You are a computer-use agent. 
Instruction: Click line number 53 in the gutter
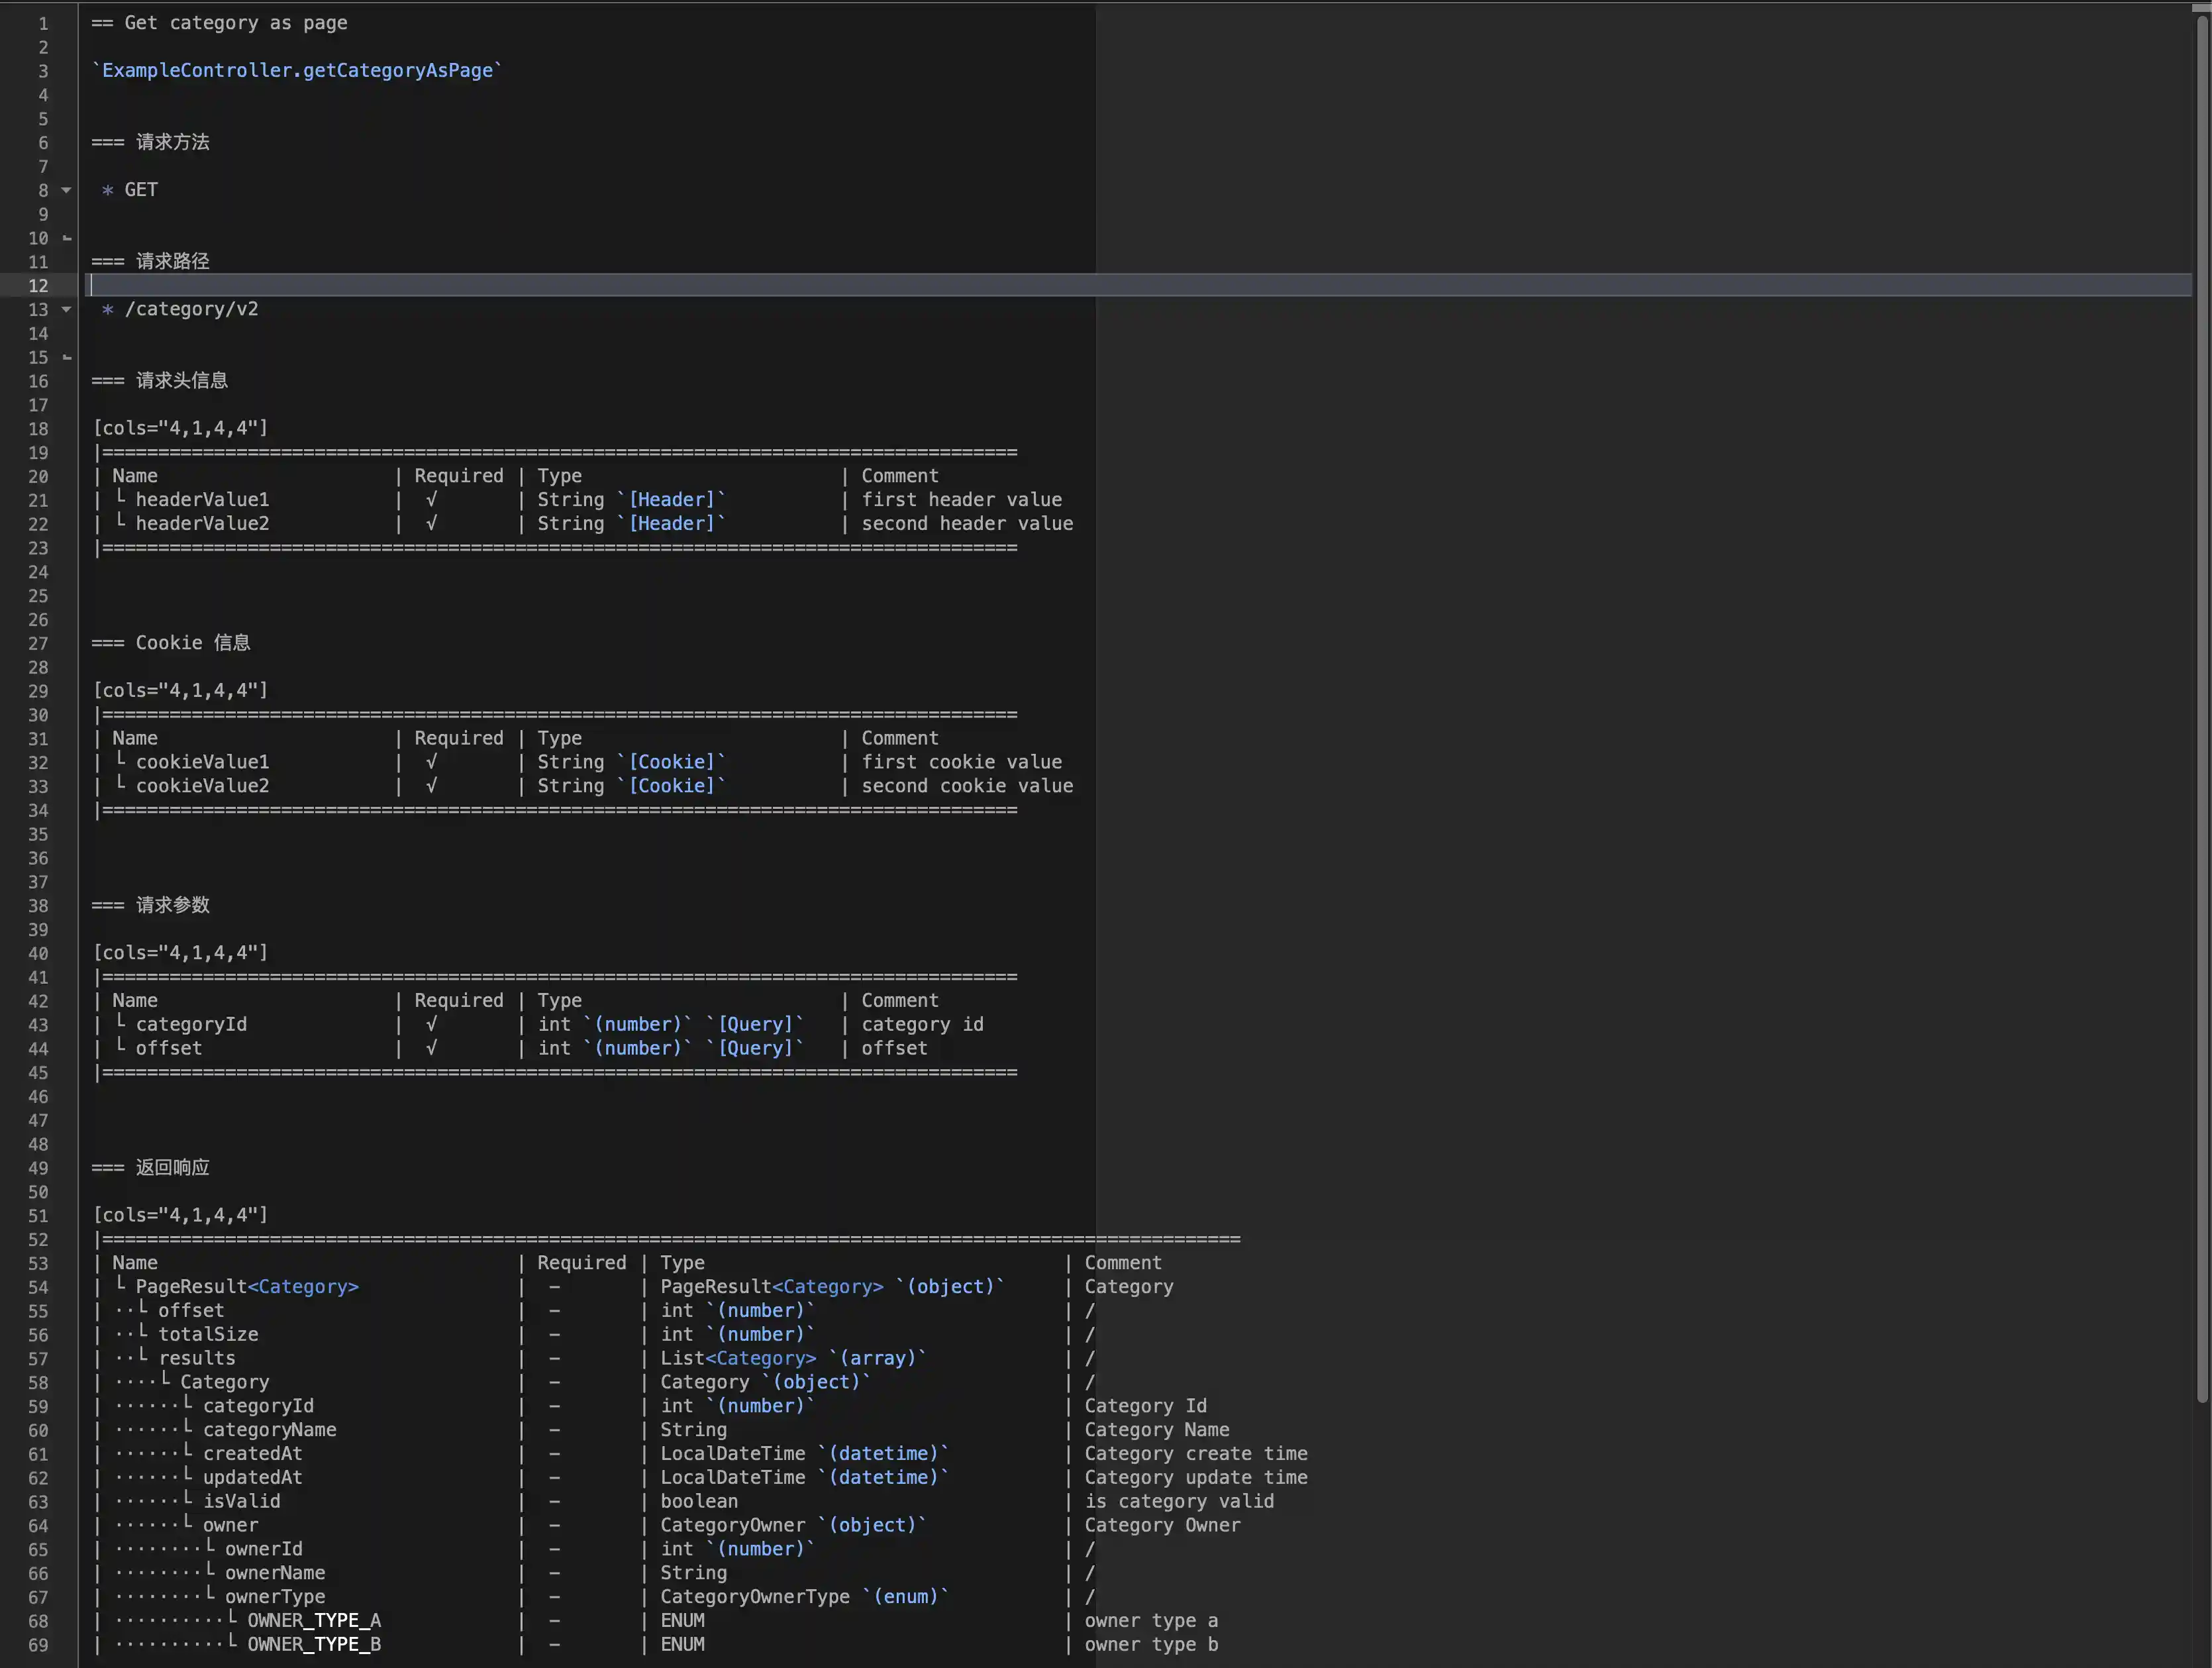[x=38, y=1263]
